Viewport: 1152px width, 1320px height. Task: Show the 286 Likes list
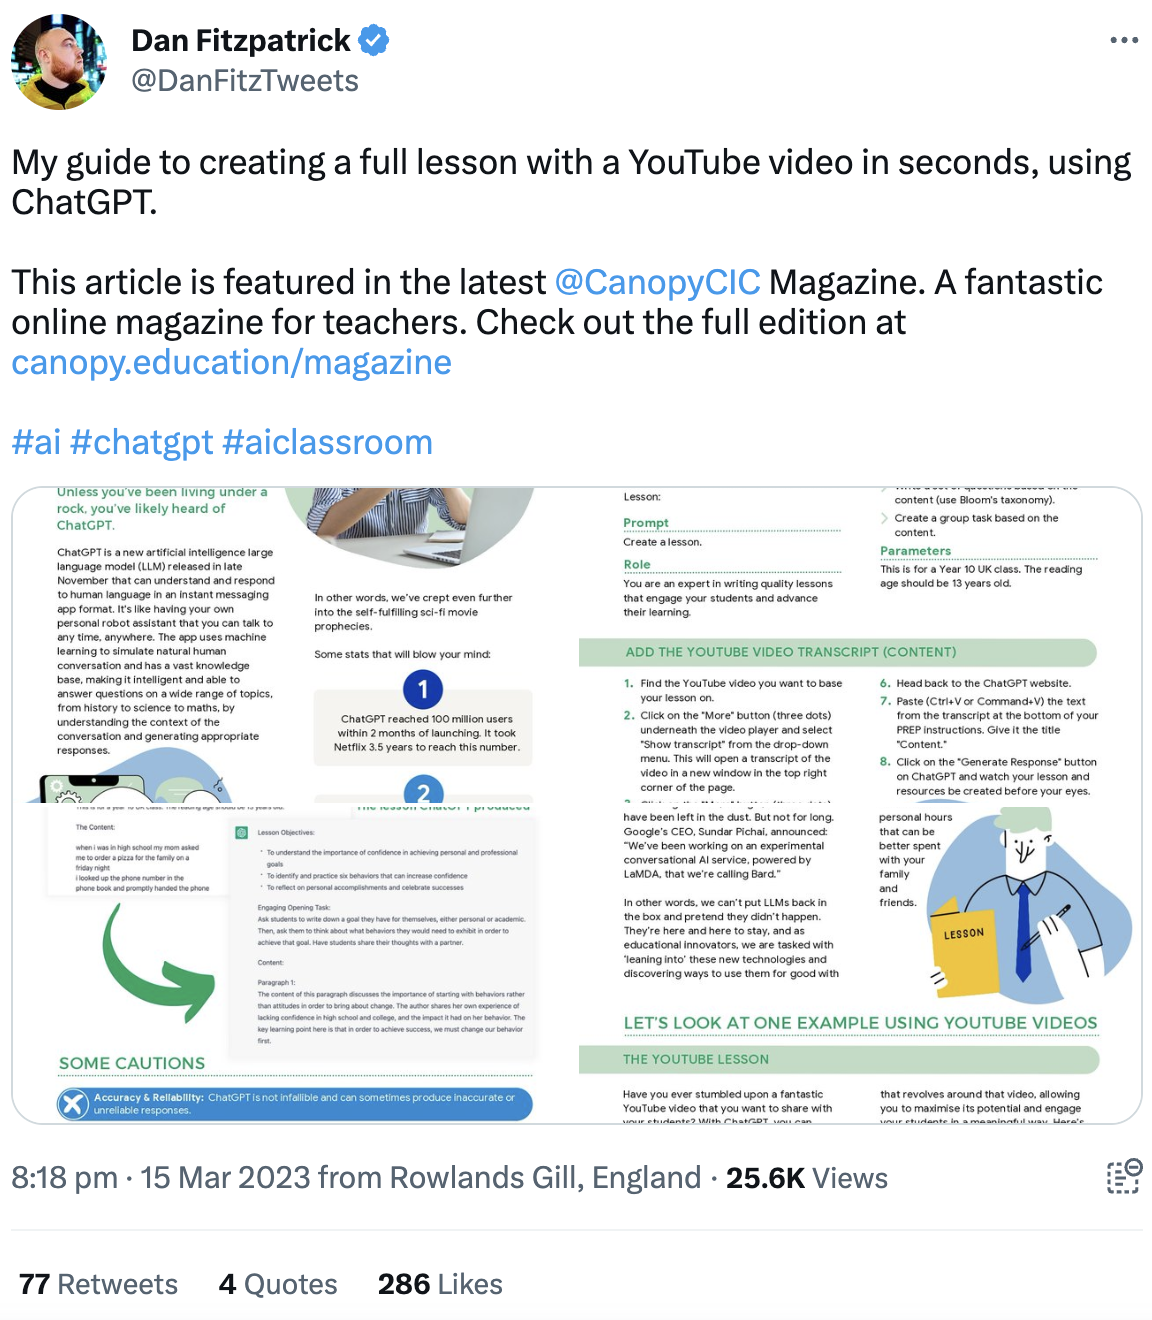(440, 1284)
